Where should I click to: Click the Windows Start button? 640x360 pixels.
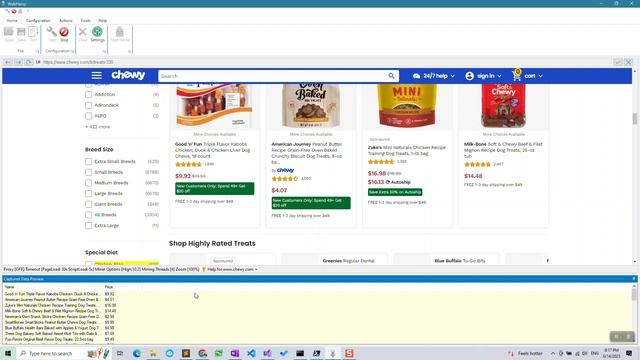7,353
